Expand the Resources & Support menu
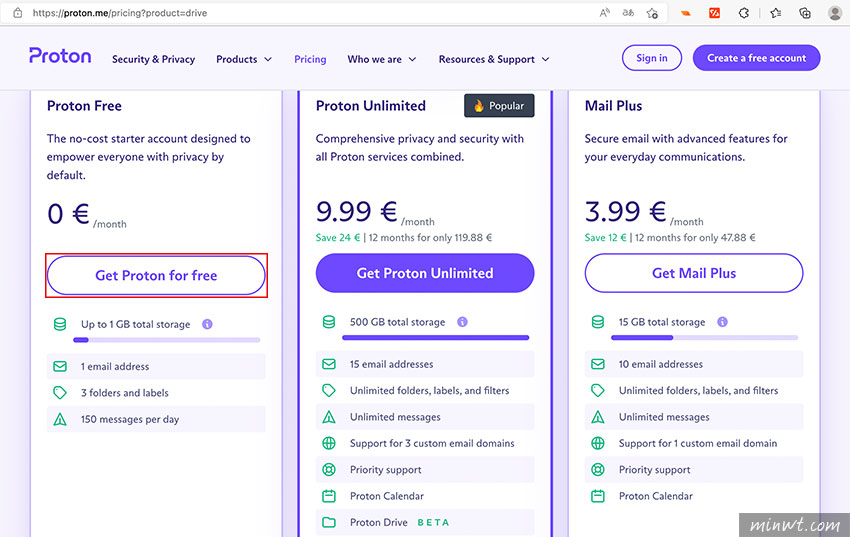The width and height of the screenshot is (850, 537). pyautogui.click(x=494, y=59)
